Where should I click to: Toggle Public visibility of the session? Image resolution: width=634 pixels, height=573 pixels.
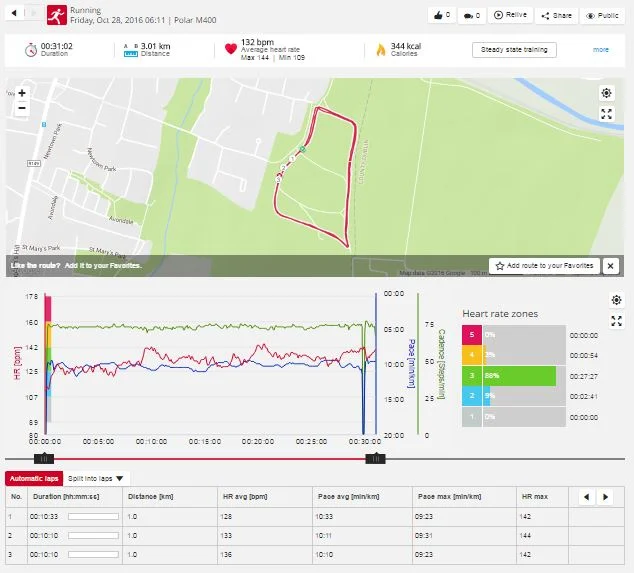click(601, 16)
